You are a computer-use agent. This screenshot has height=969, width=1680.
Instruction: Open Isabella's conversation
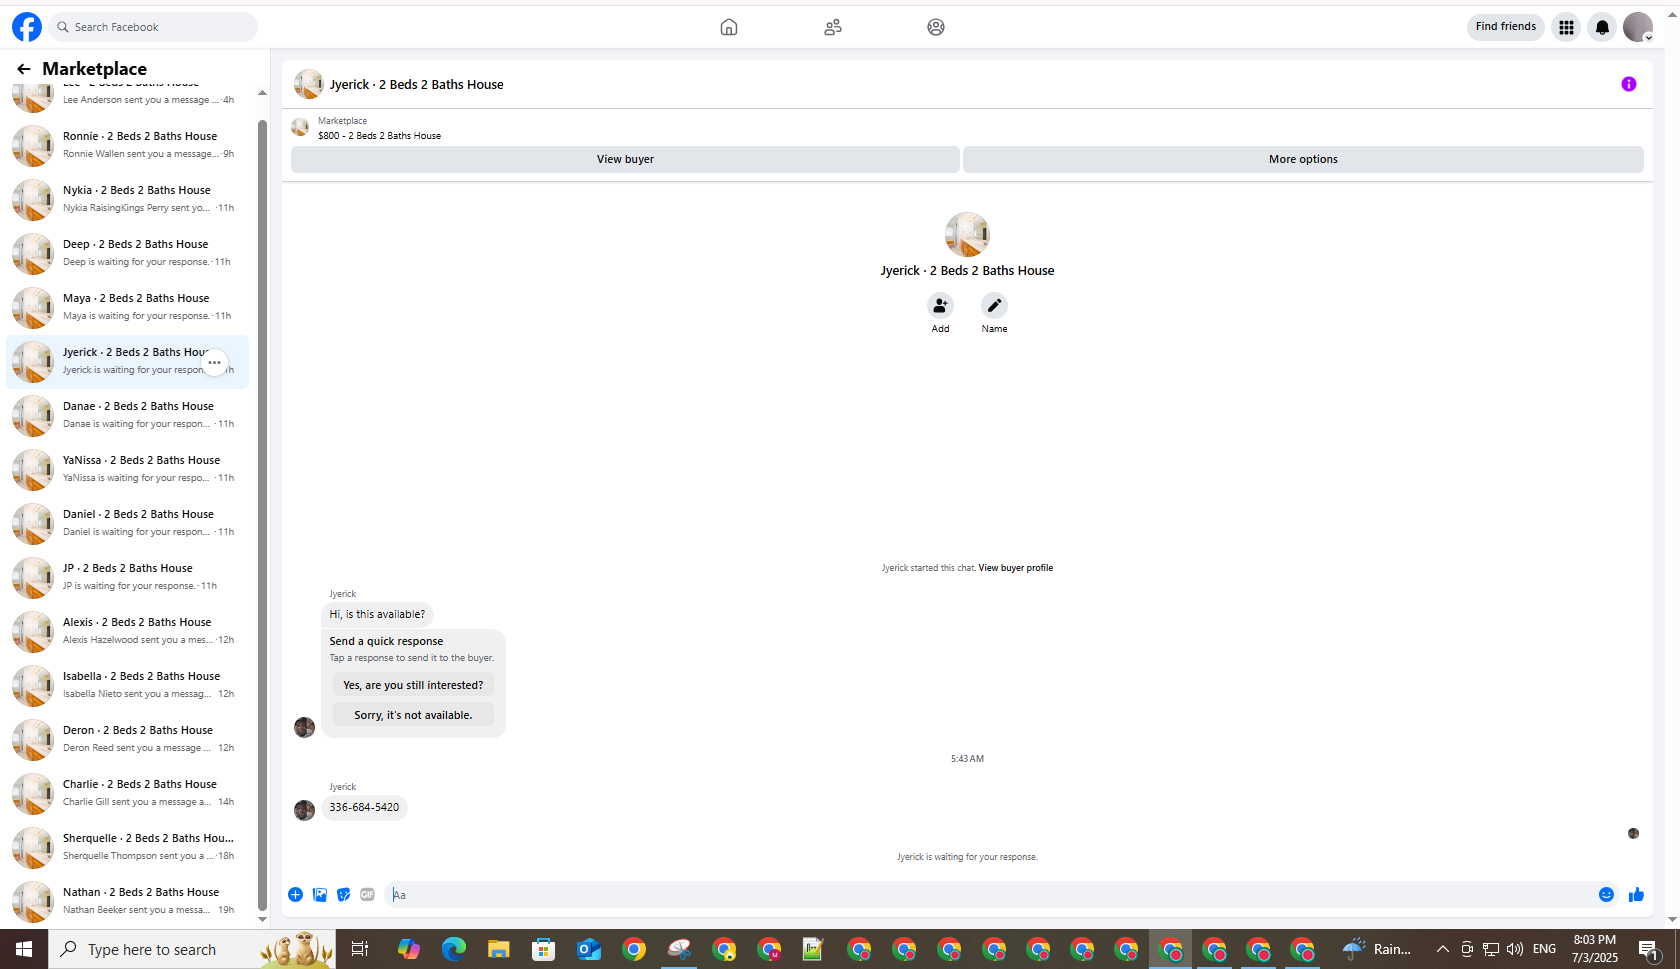(x=128, y=685)
